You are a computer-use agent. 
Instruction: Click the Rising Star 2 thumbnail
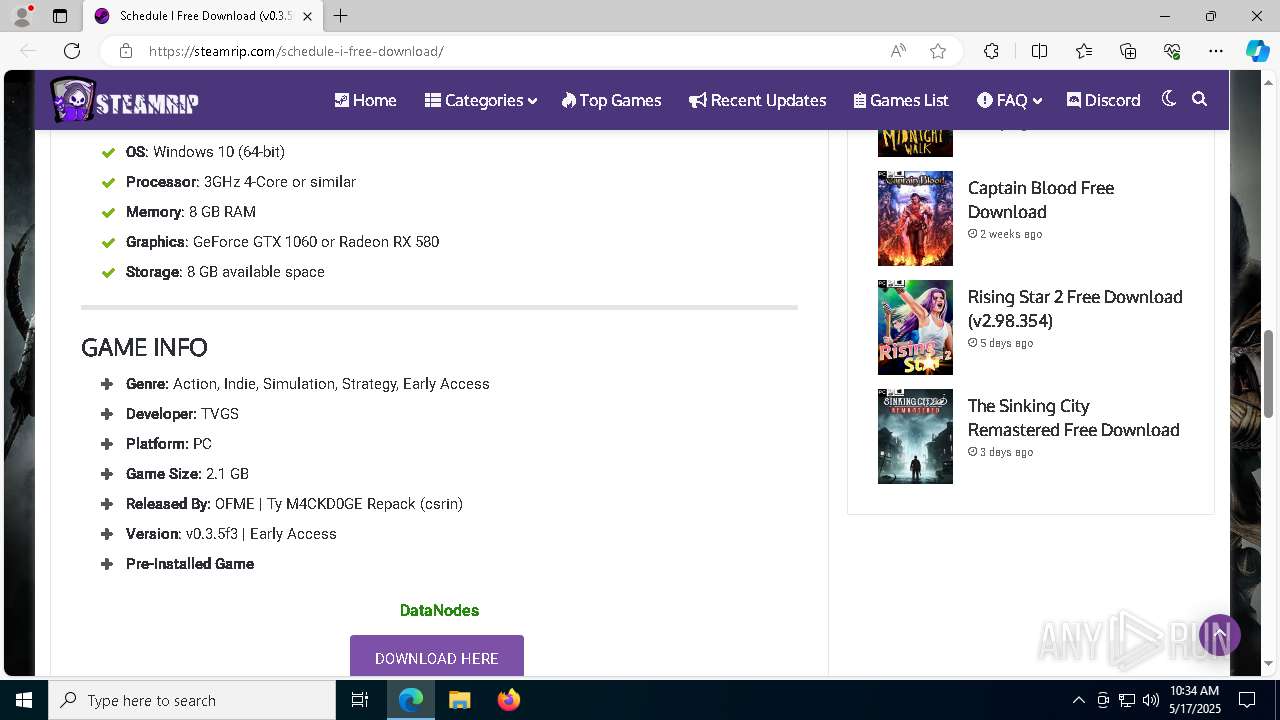915,327
